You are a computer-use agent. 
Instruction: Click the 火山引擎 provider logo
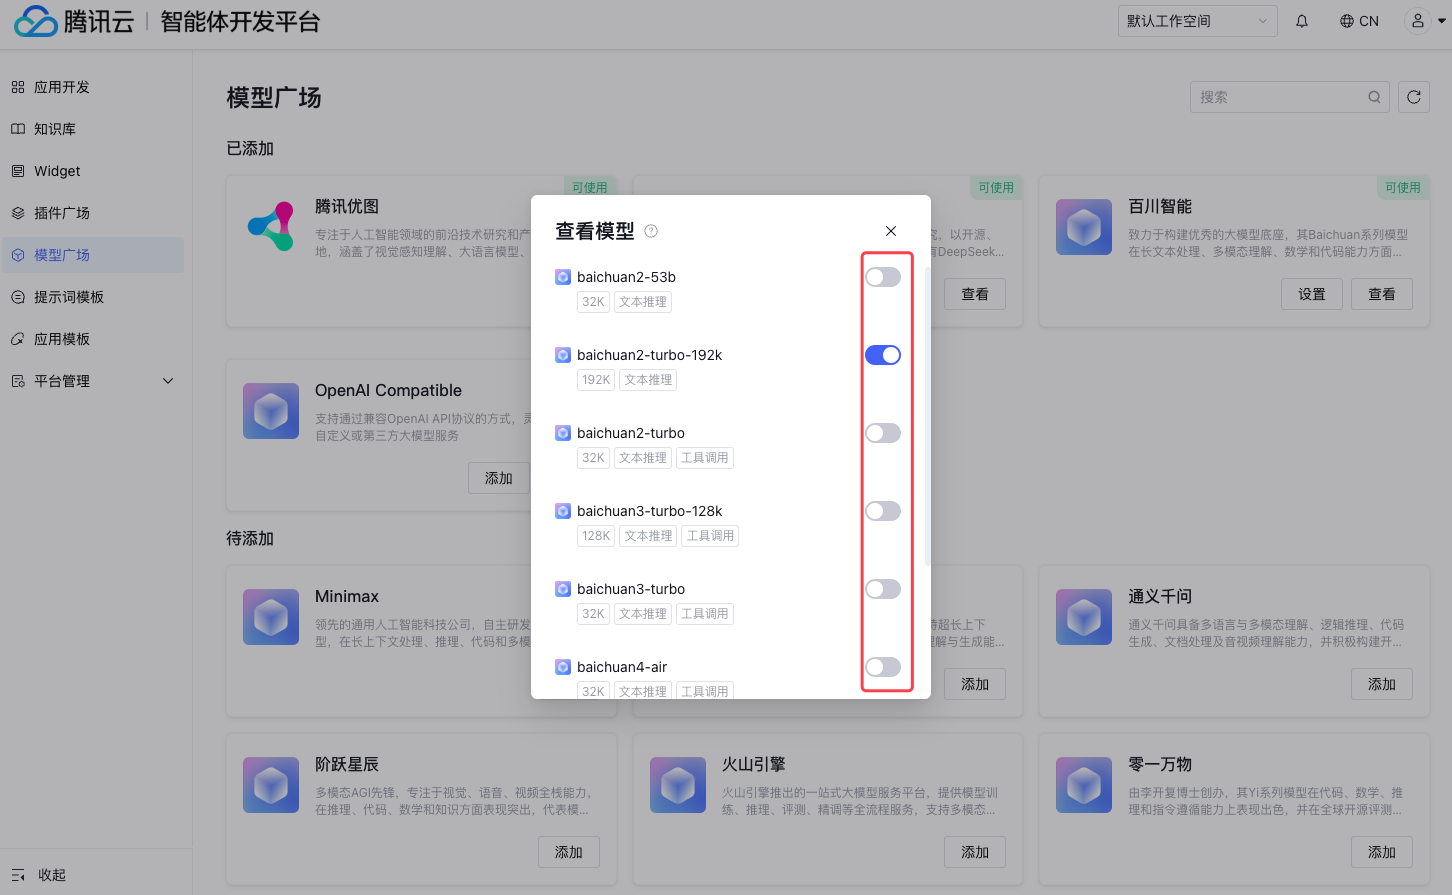pyautogui.click(x=678, y=785)
